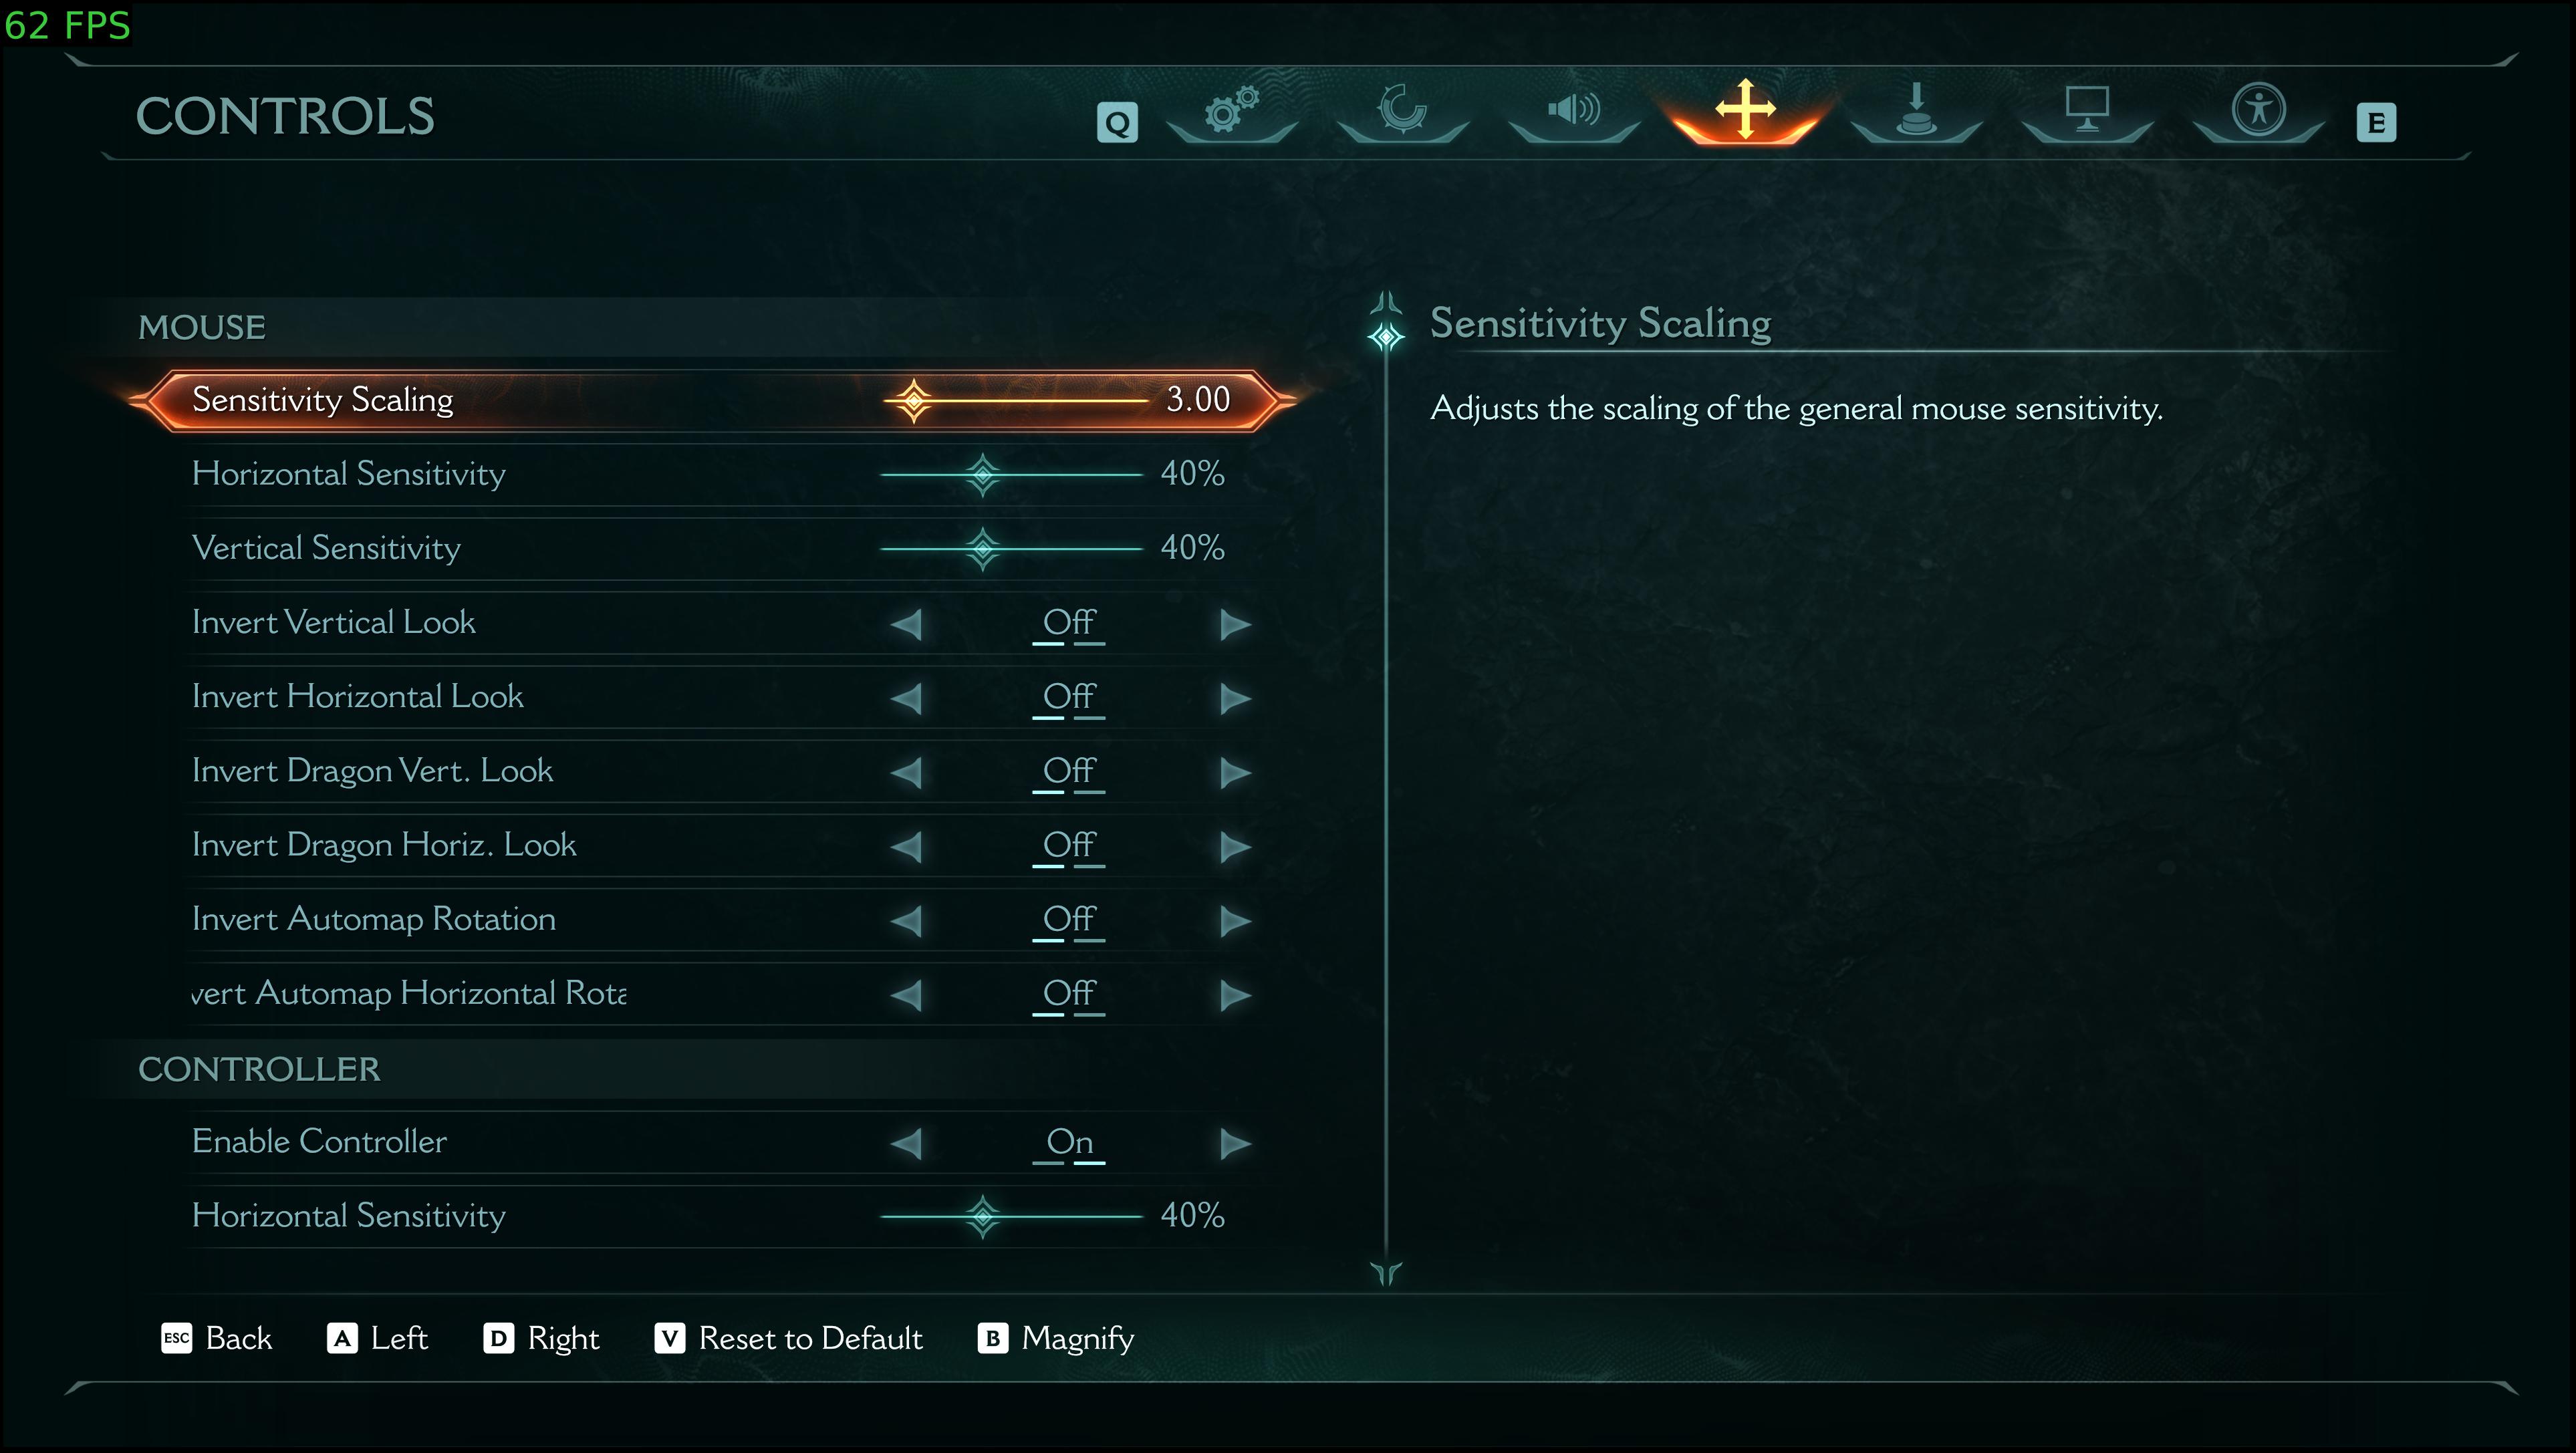The image size is (2576, 1453).
Task: Click the Magnify button
Action: pos(1056,1338)
